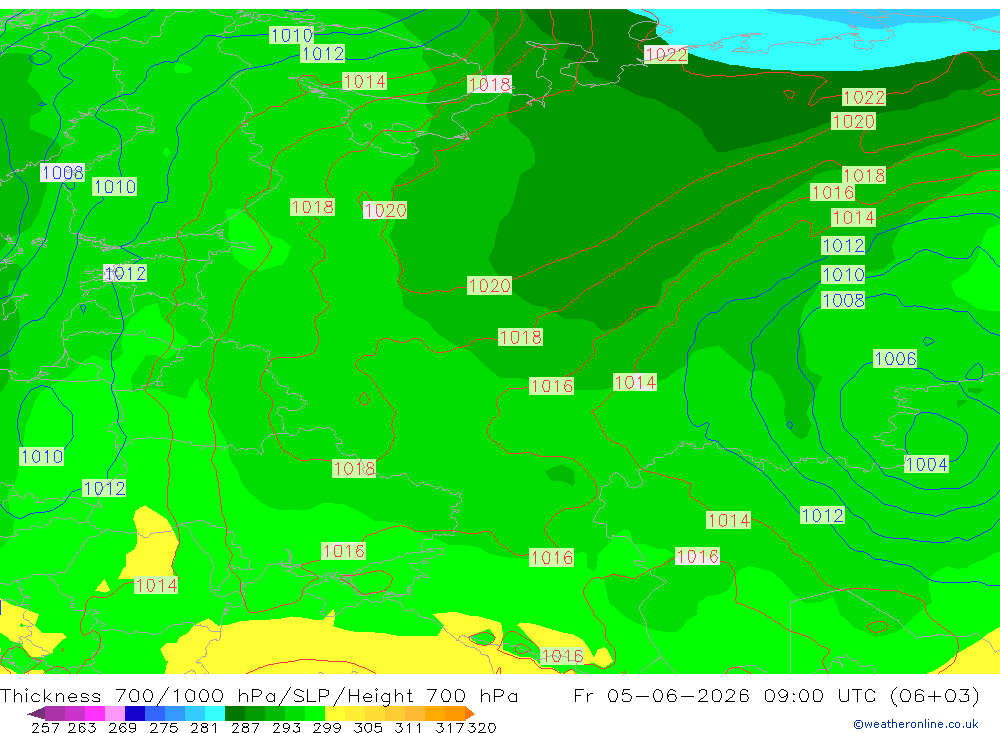This screenshot has height=733, width=1000.
Task: Click the purple arrow at the legend start
Action: [36, 713]
